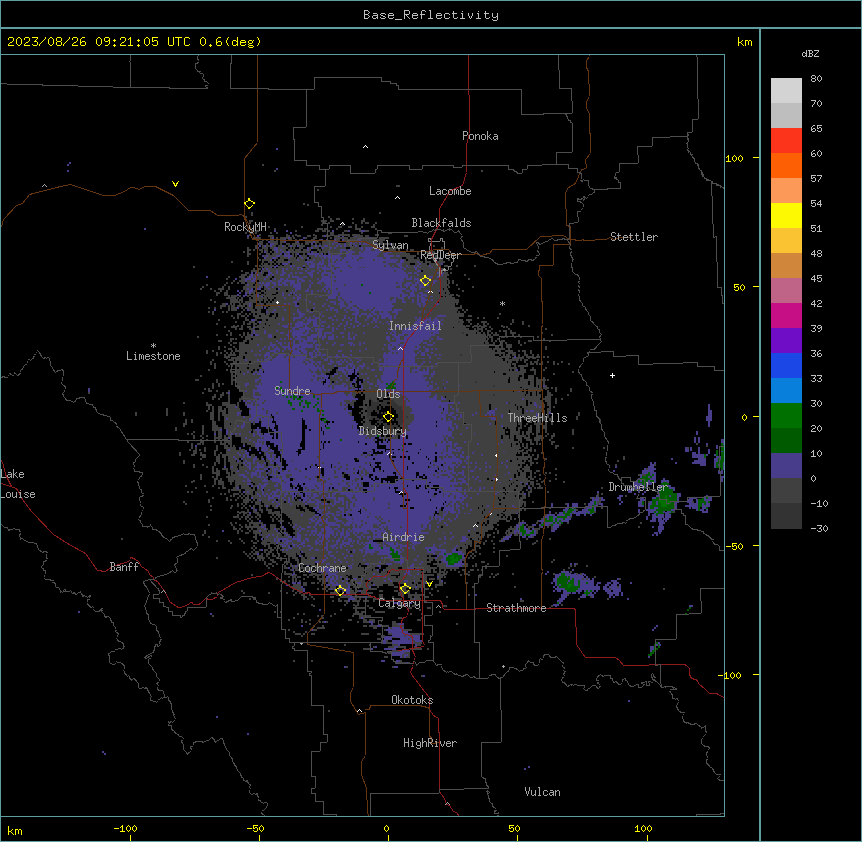The image size is (862, 842).
Task: Click the yellow diamond marker above the Calgary label
Action: coord(405,589)
